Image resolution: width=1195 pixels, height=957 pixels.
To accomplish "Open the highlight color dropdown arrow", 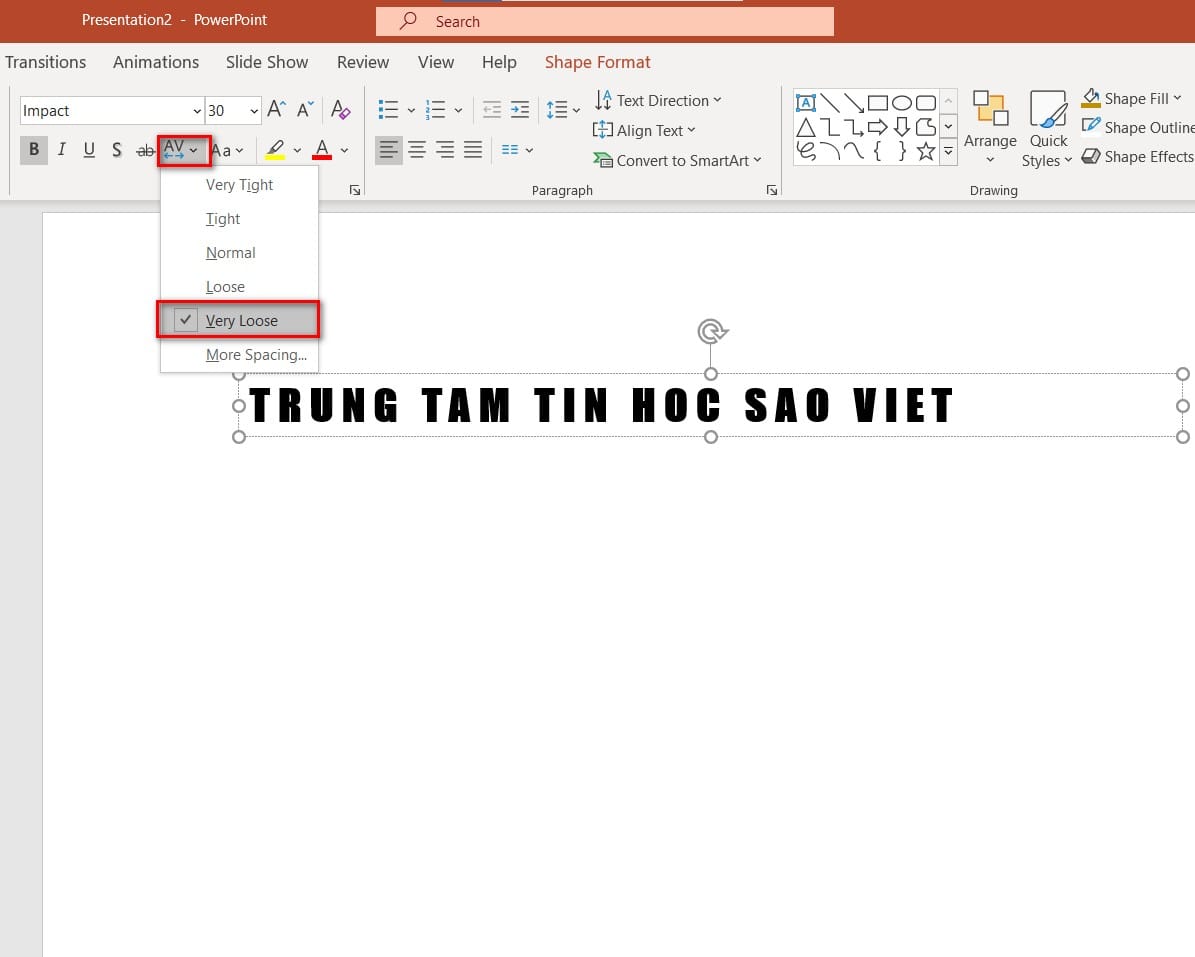I will coord(297,150).
